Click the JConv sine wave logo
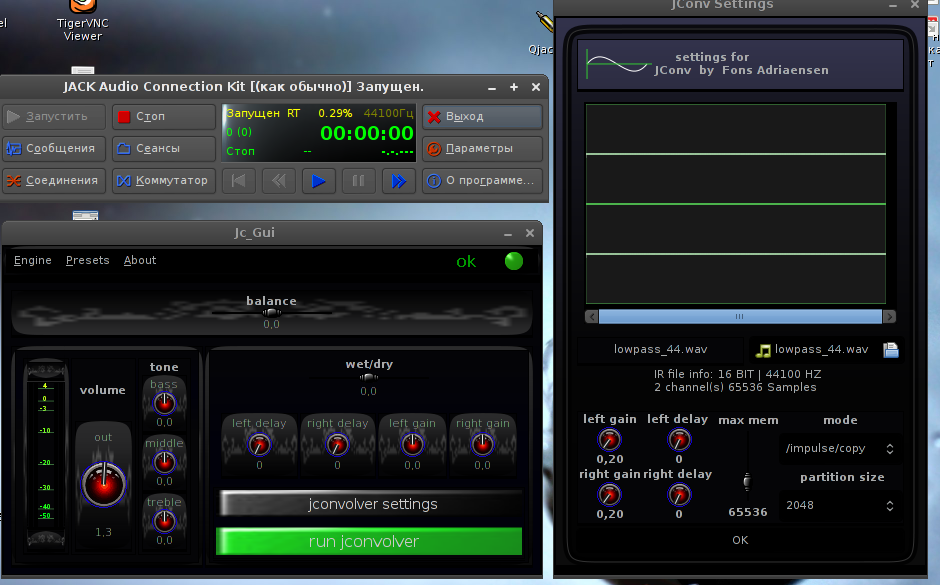Image resolution: width=940 pixels, height=585 pixels. pos(619,64)
